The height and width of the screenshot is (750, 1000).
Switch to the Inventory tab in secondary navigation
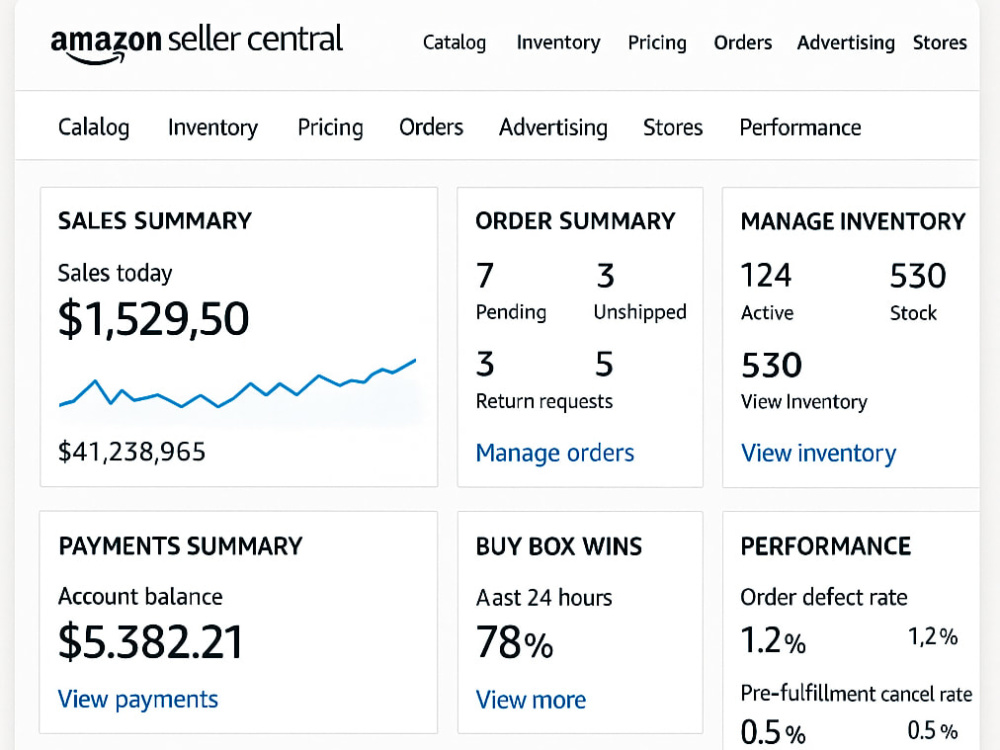(x=213, y=128)
